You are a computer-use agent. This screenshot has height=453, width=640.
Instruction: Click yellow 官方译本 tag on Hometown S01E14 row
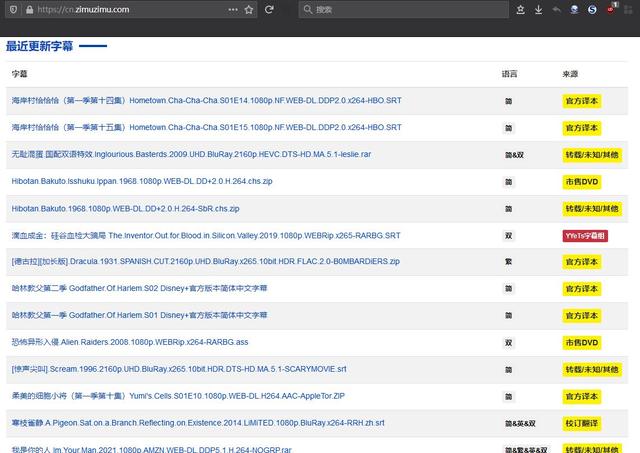(582, 101)
